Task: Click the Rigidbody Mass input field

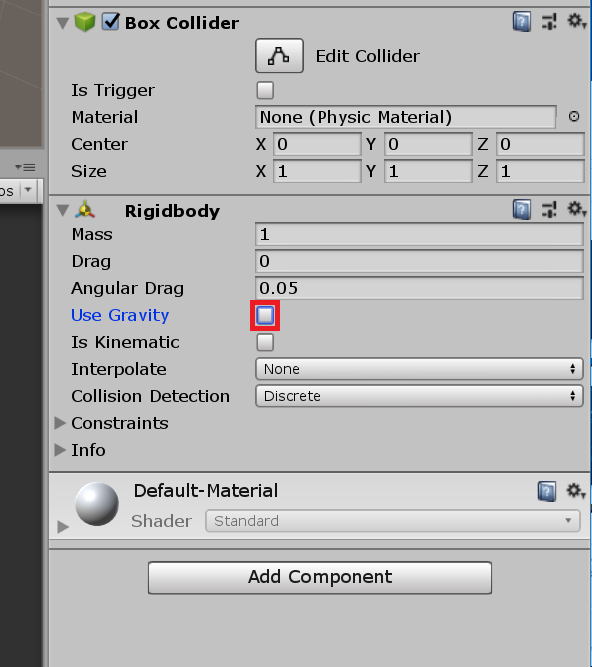Action: [419, 234]
